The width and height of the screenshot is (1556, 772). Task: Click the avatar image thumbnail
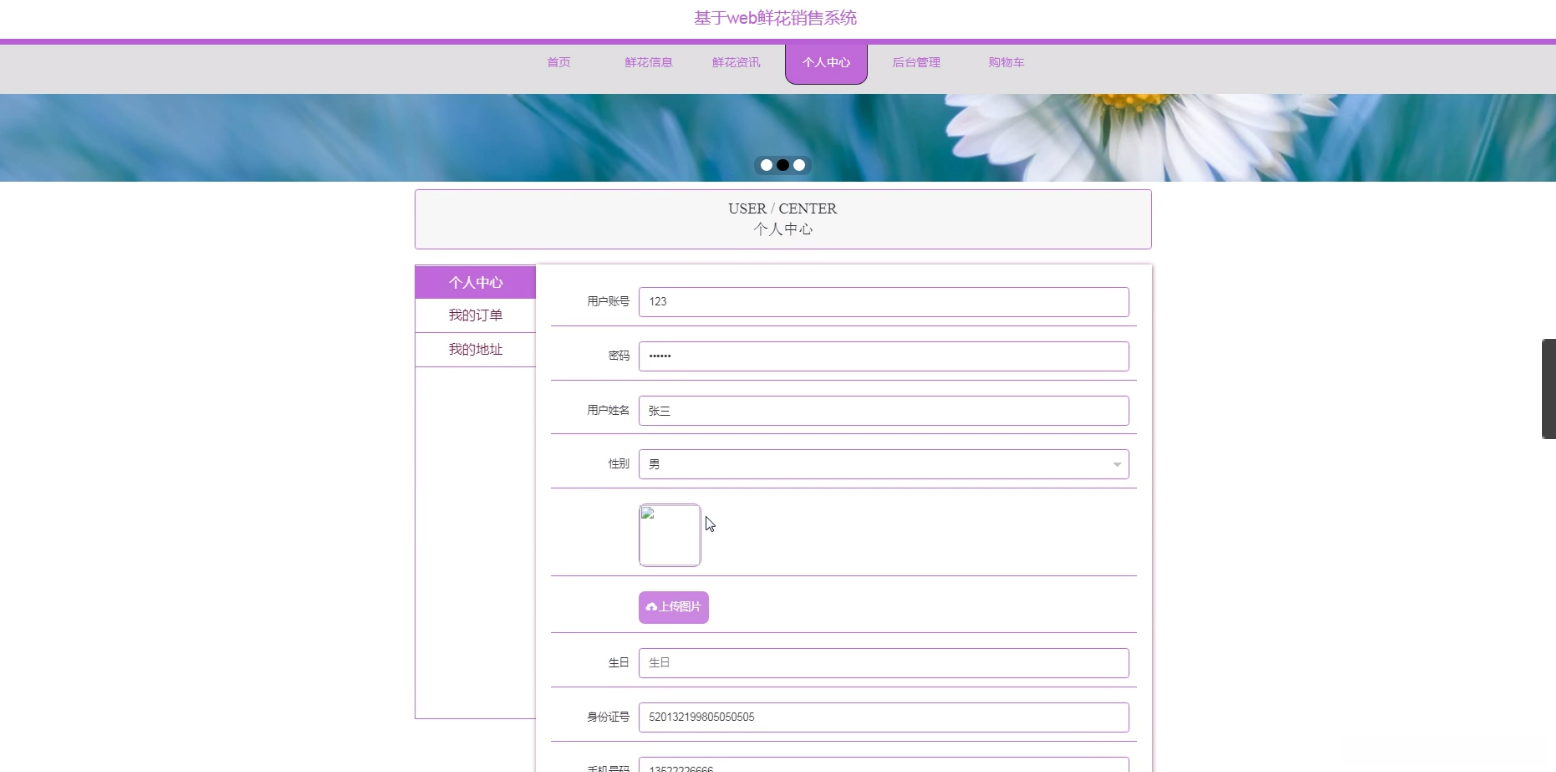click(x=670, y=535)
